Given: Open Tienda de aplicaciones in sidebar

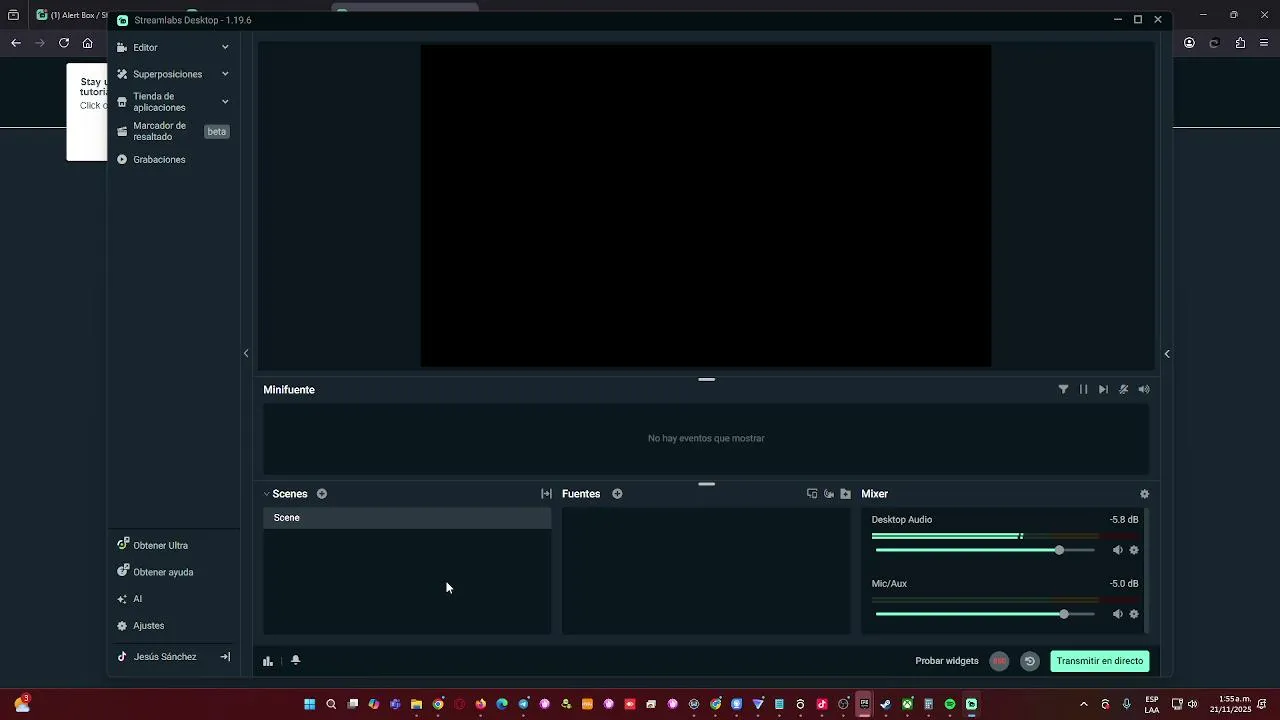Looking at the screenshot, I should point(159,102).
